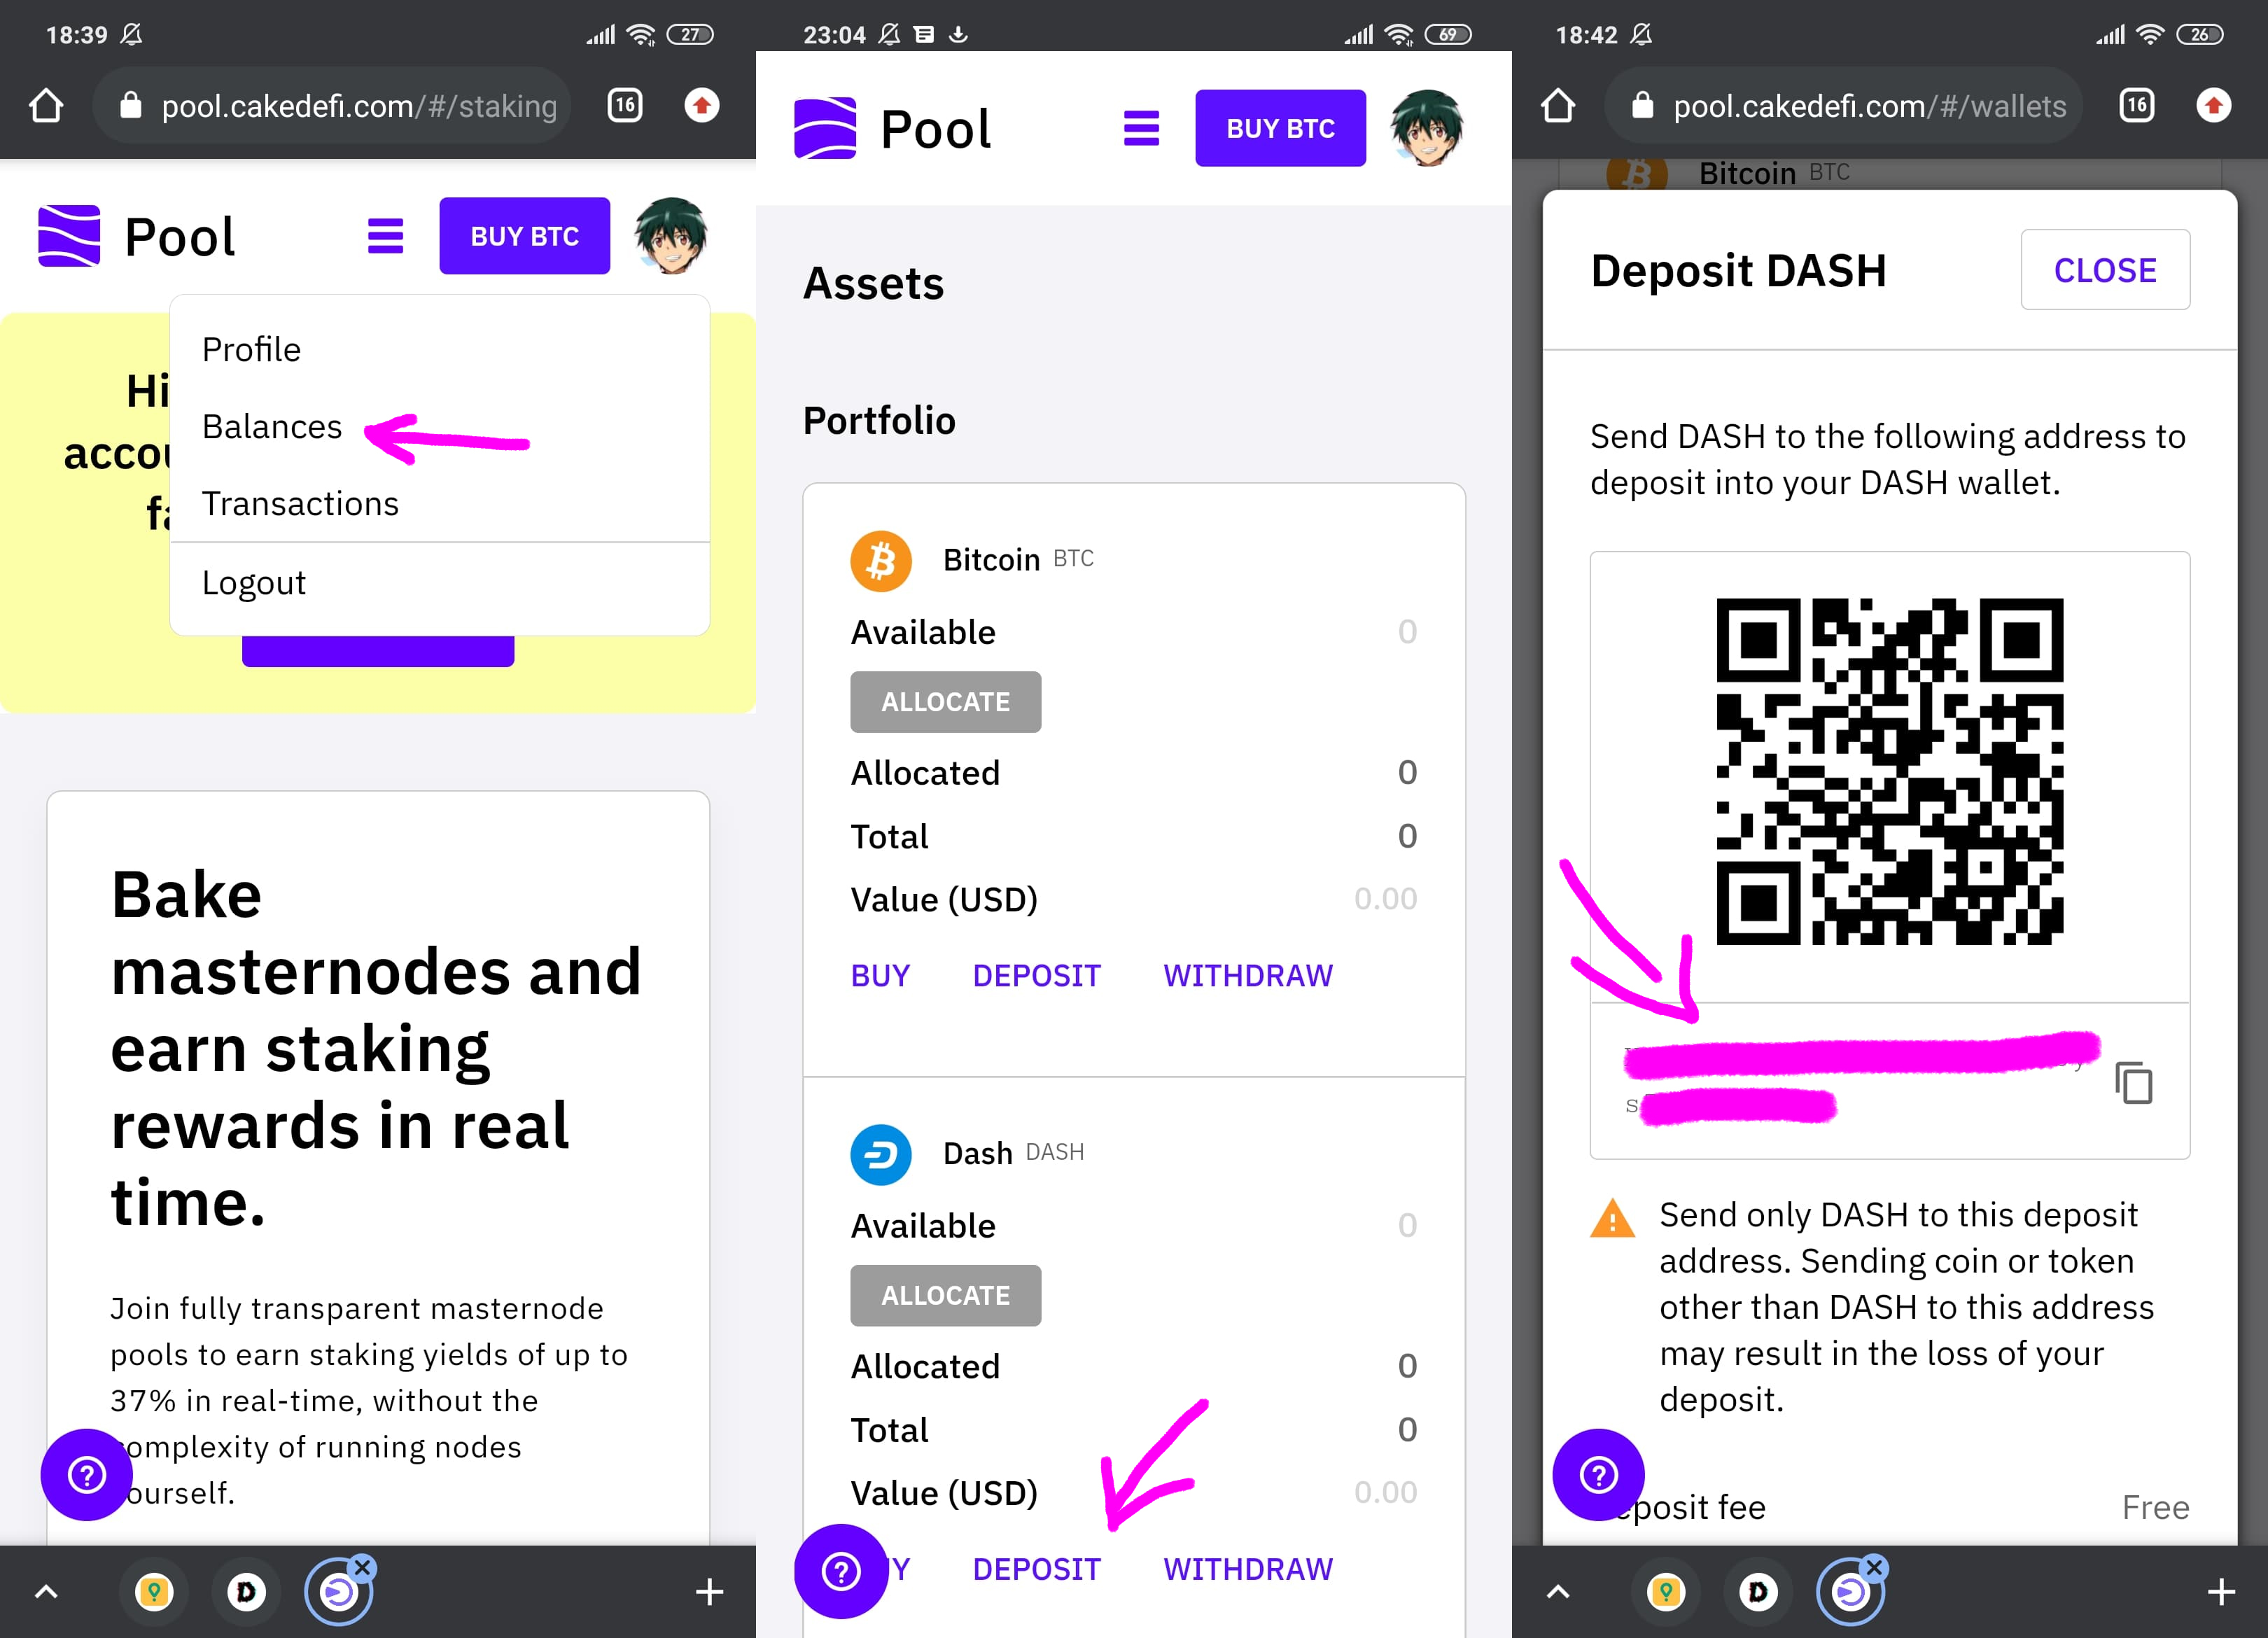
Task: Close the Deposit DASH dialog with CLOSE
Action: (2106, 270)
